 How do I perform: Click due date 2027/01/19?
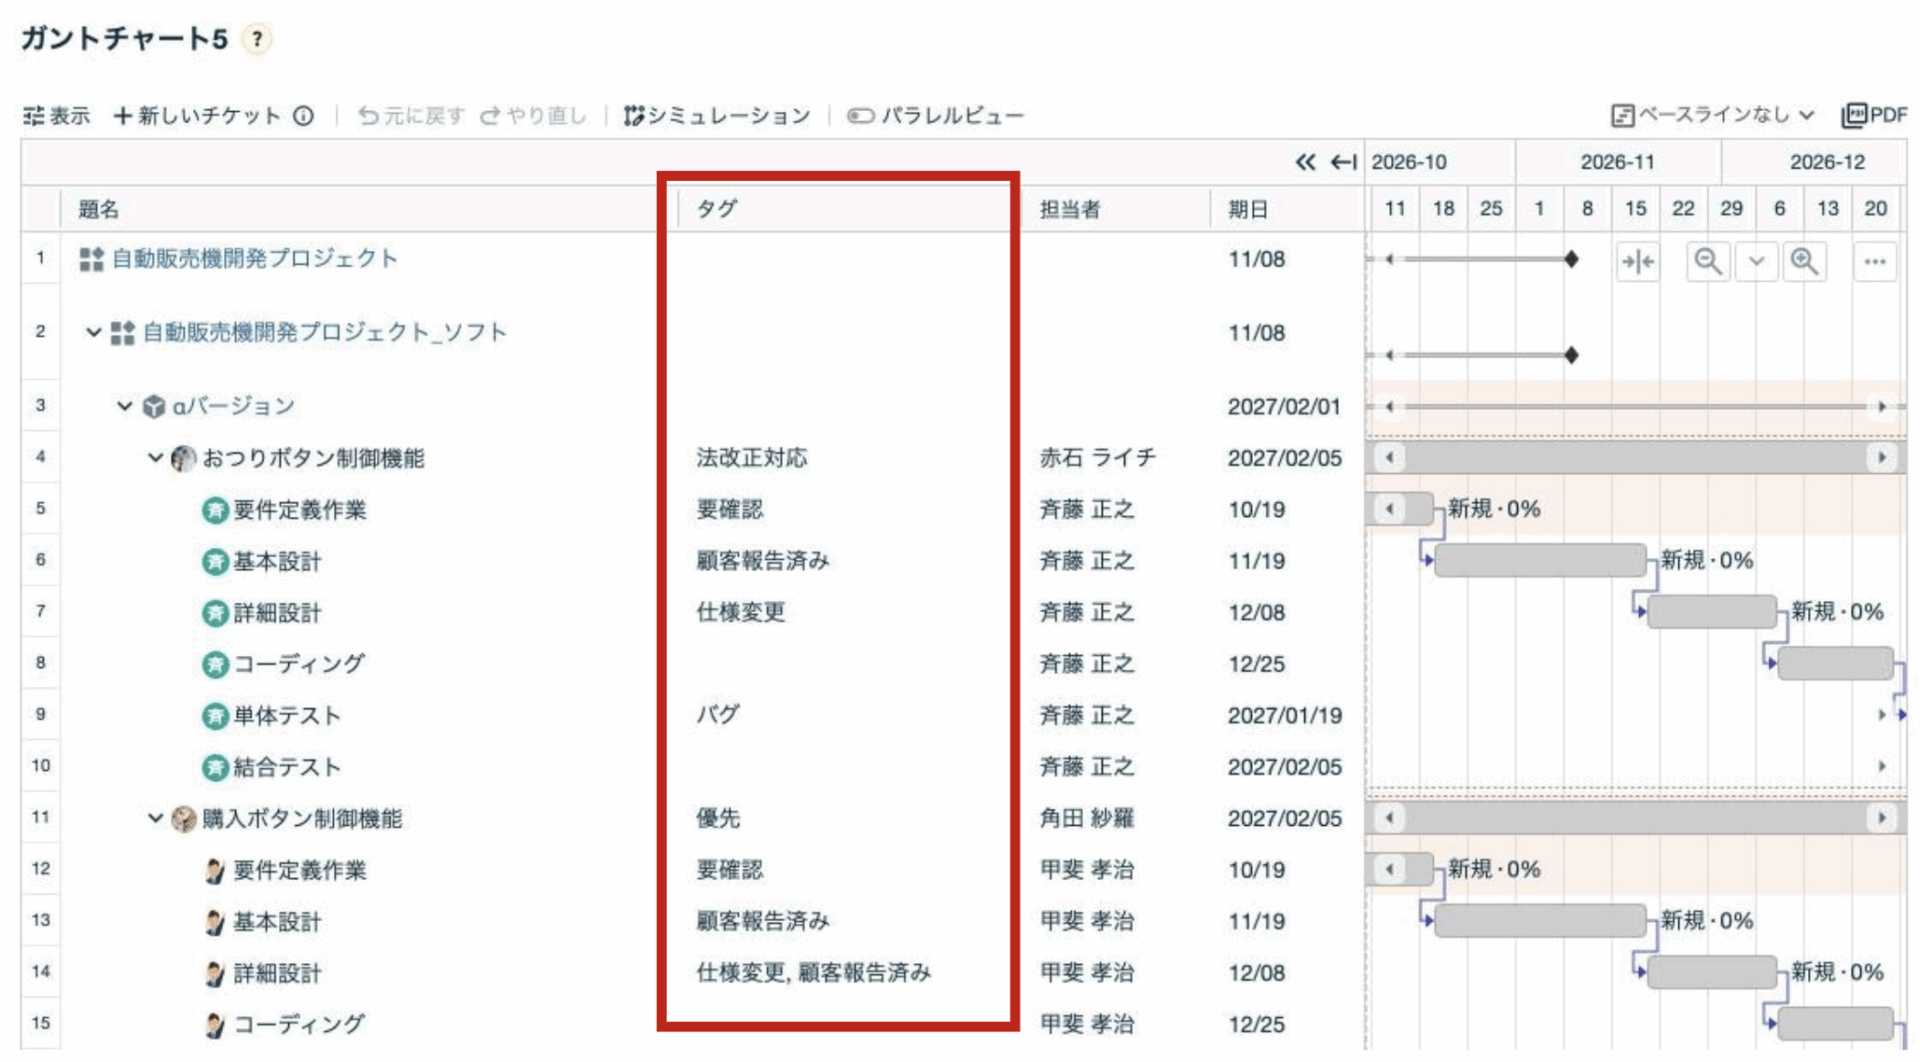tap(1284, 716)
